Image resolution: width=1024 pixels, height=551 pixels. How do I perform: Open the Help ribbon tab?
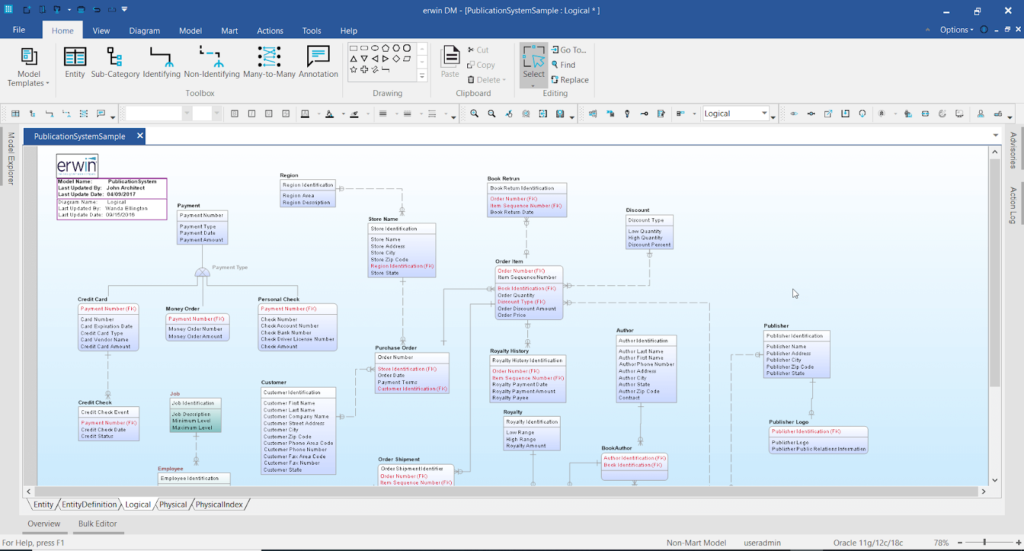click(x=349, y=31)
